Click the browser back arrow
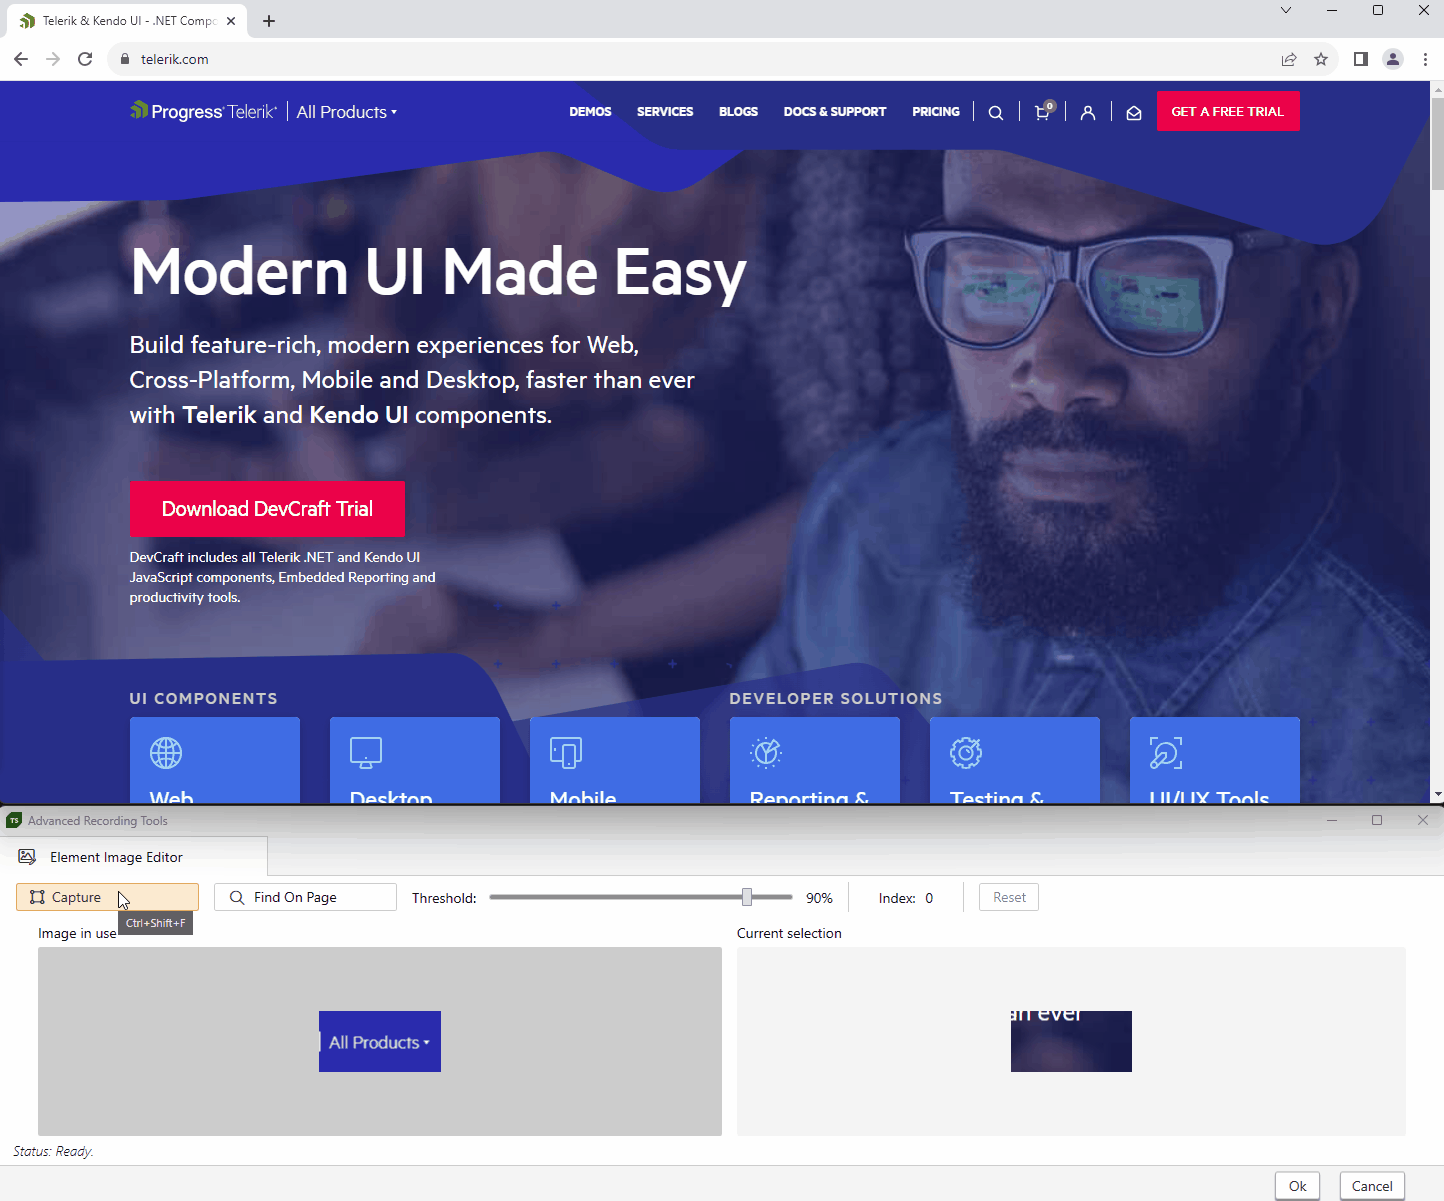 [x=21, y=59]
